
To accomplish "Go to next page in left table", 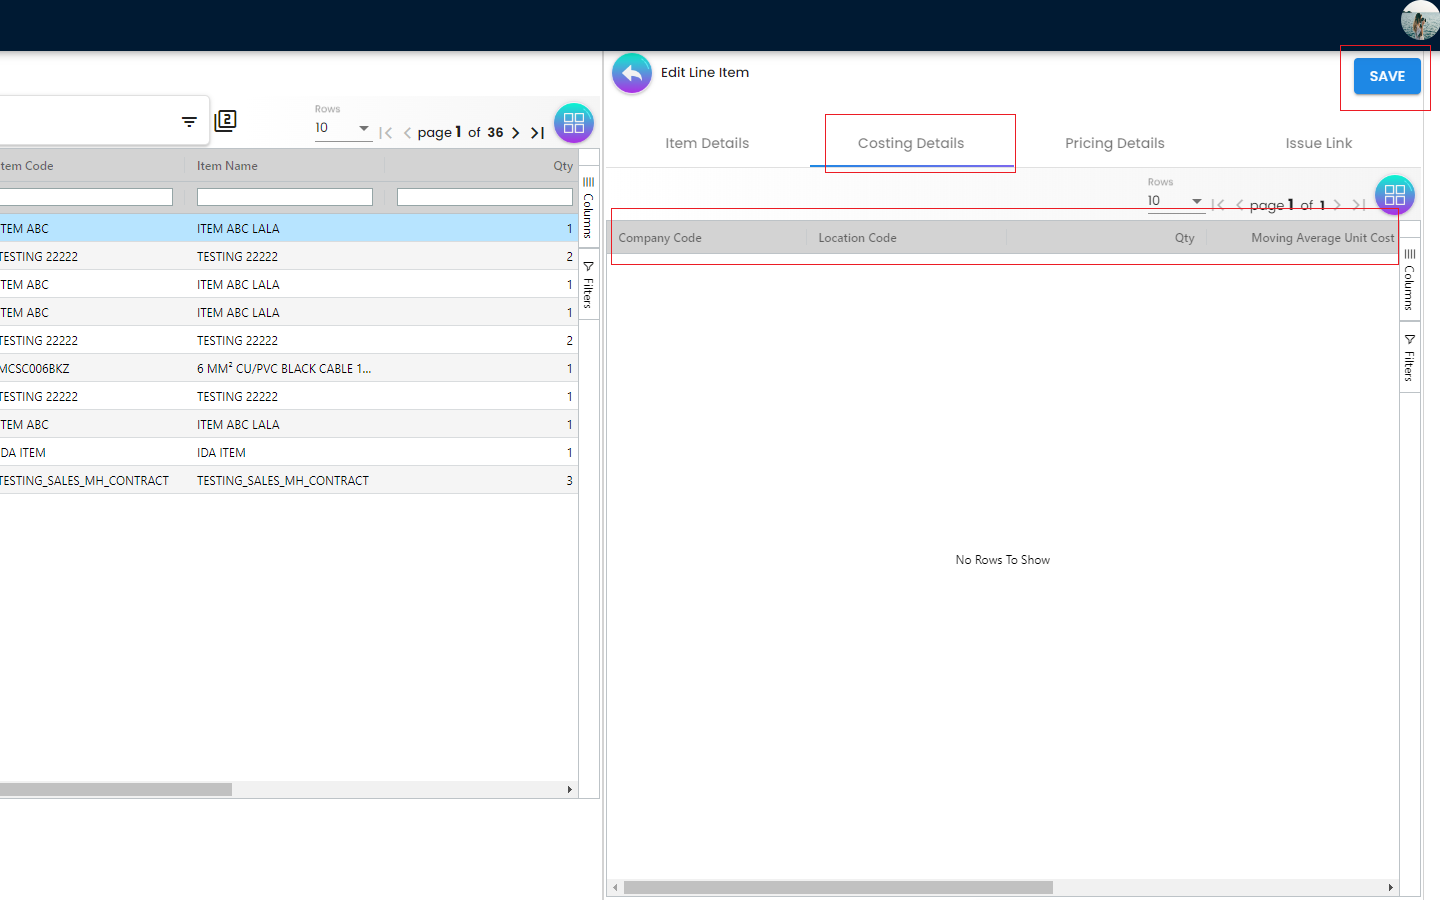I will tap(516, 133).
